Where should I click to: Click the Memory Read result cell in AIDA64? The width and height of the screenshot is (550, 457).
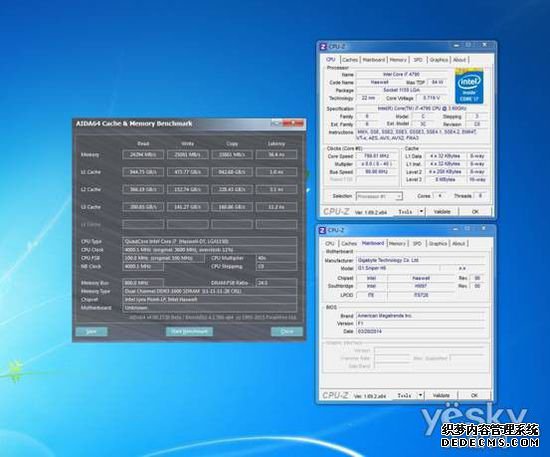pyautogui.click(x=143, y=155)
